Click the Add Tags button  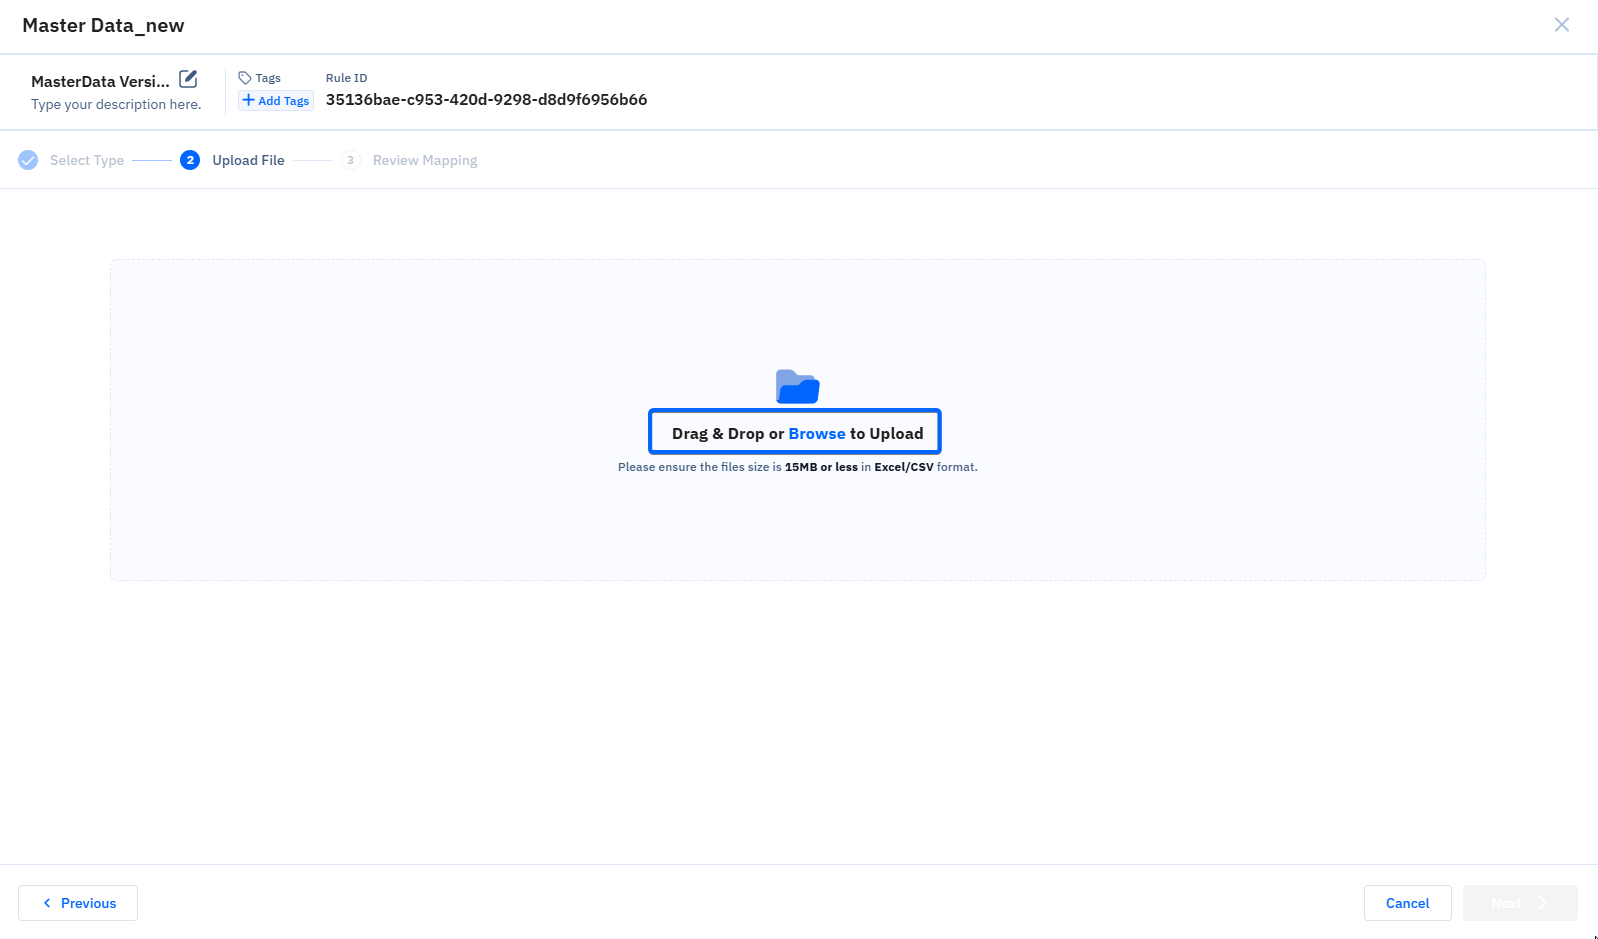coord(276,101)
